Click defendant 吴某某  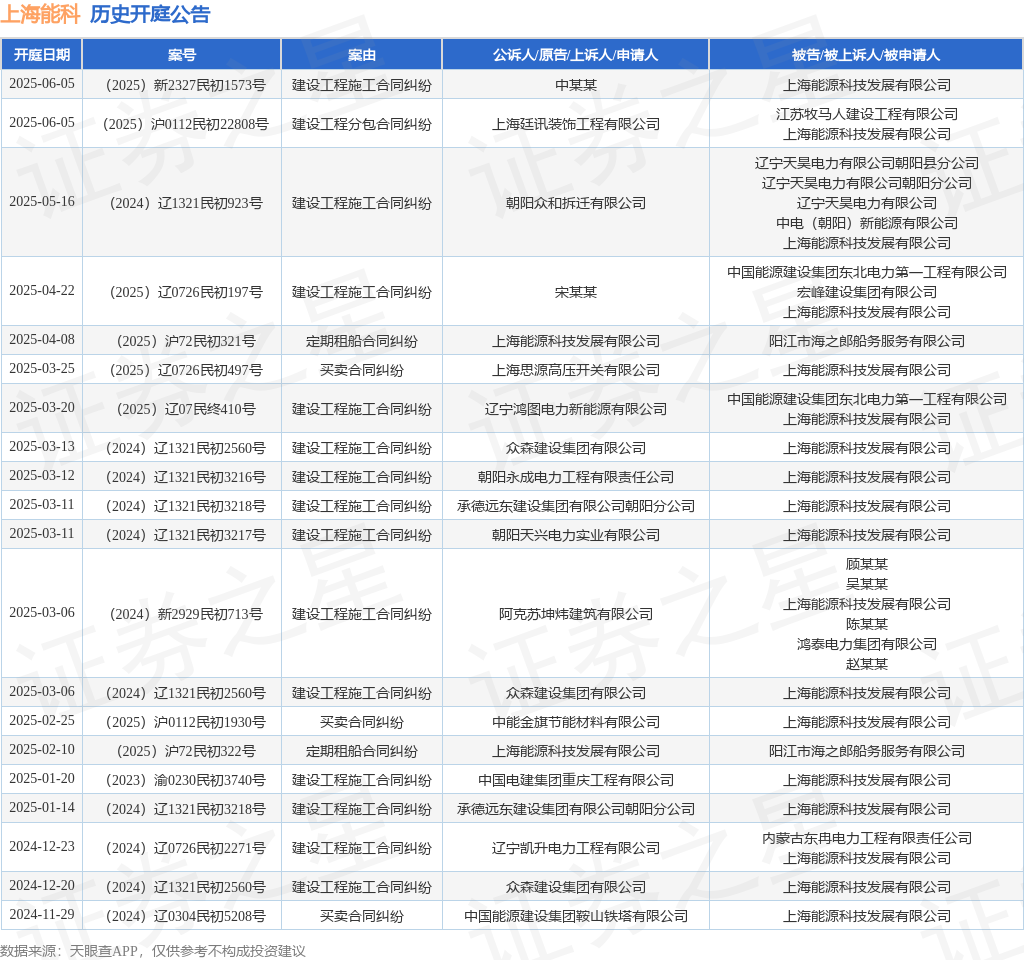coord(867,583)
